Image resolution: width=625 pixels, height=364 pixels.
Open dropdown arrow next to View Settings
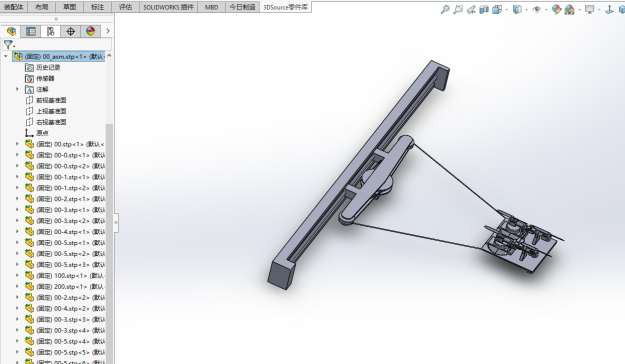(599, 10)
